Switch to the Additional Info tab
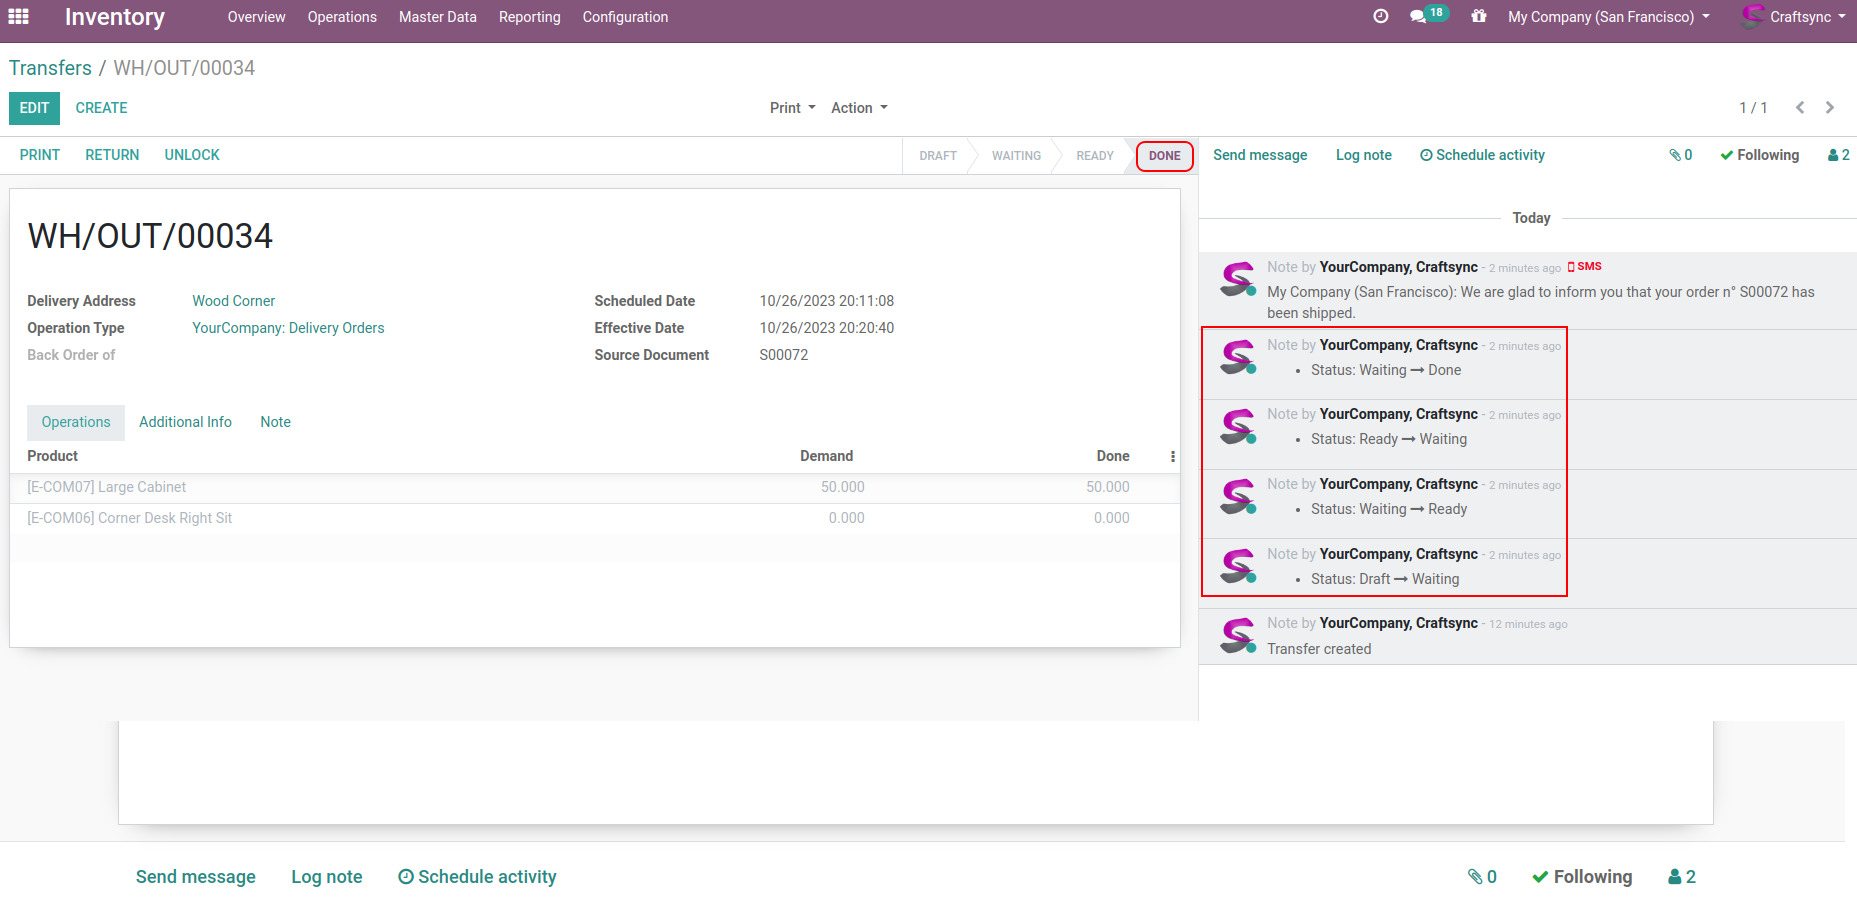The image size is (1857, 924). click(x=185, y=422)
